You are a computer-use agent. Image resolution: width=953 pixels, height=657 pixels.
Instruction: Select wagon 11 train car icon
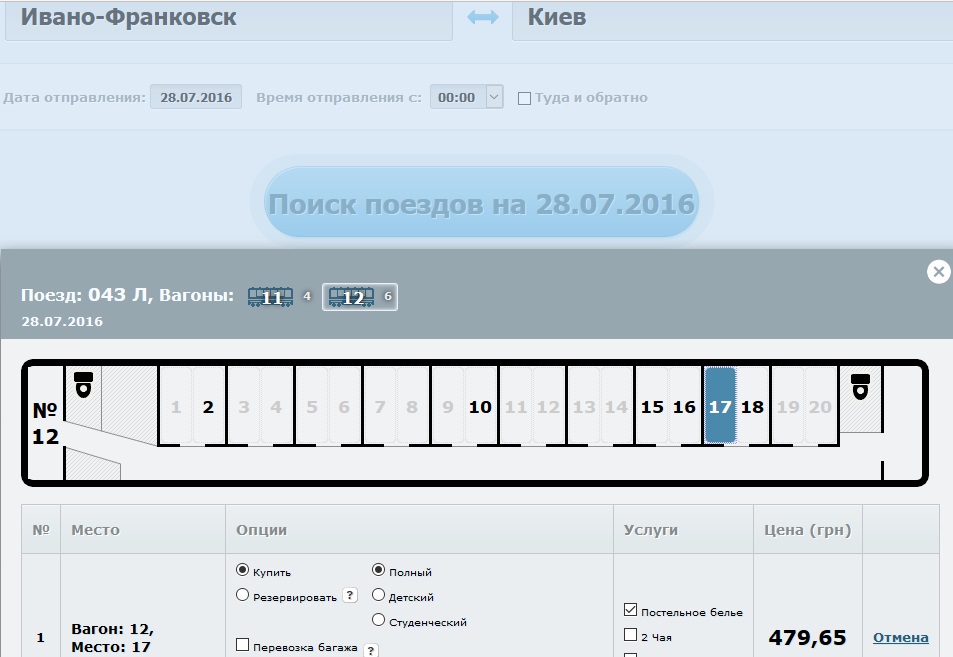point(271,297)
